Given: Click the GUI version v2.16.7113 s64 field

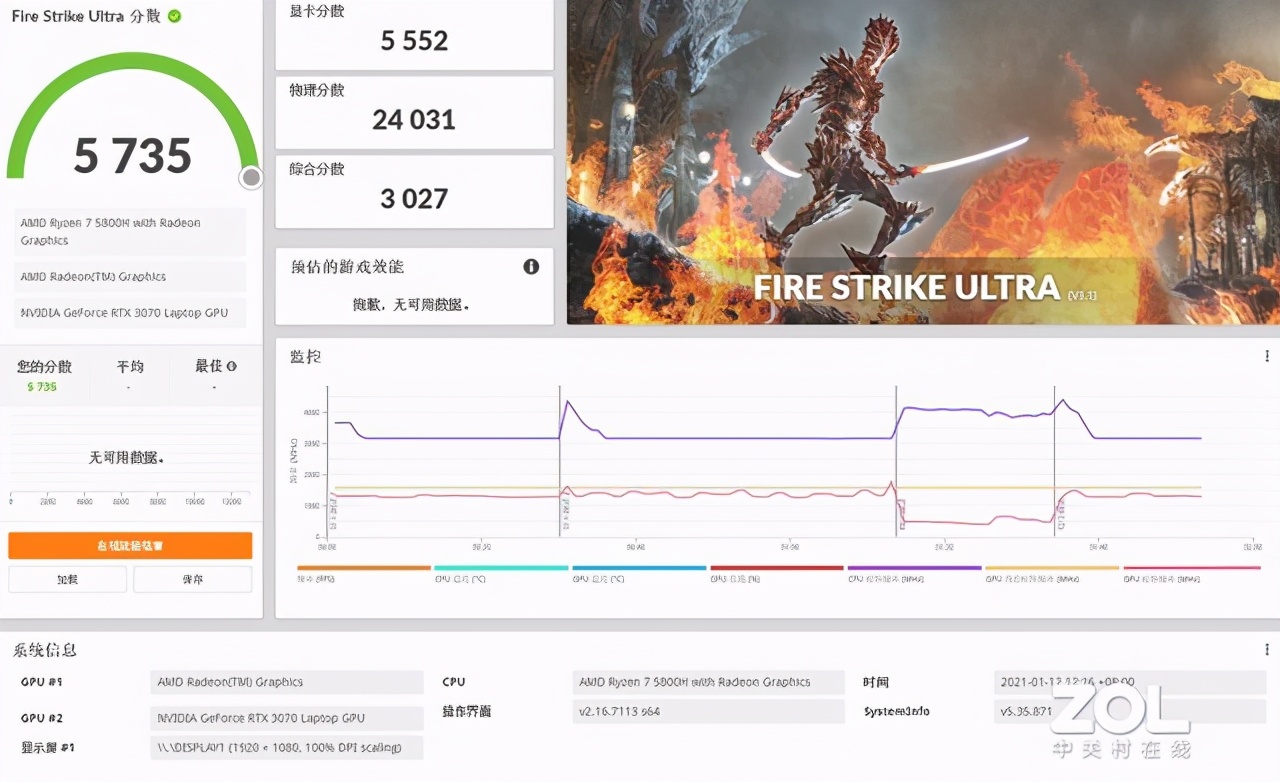Looking at the screenshot, I should click(x=709, y=711).
